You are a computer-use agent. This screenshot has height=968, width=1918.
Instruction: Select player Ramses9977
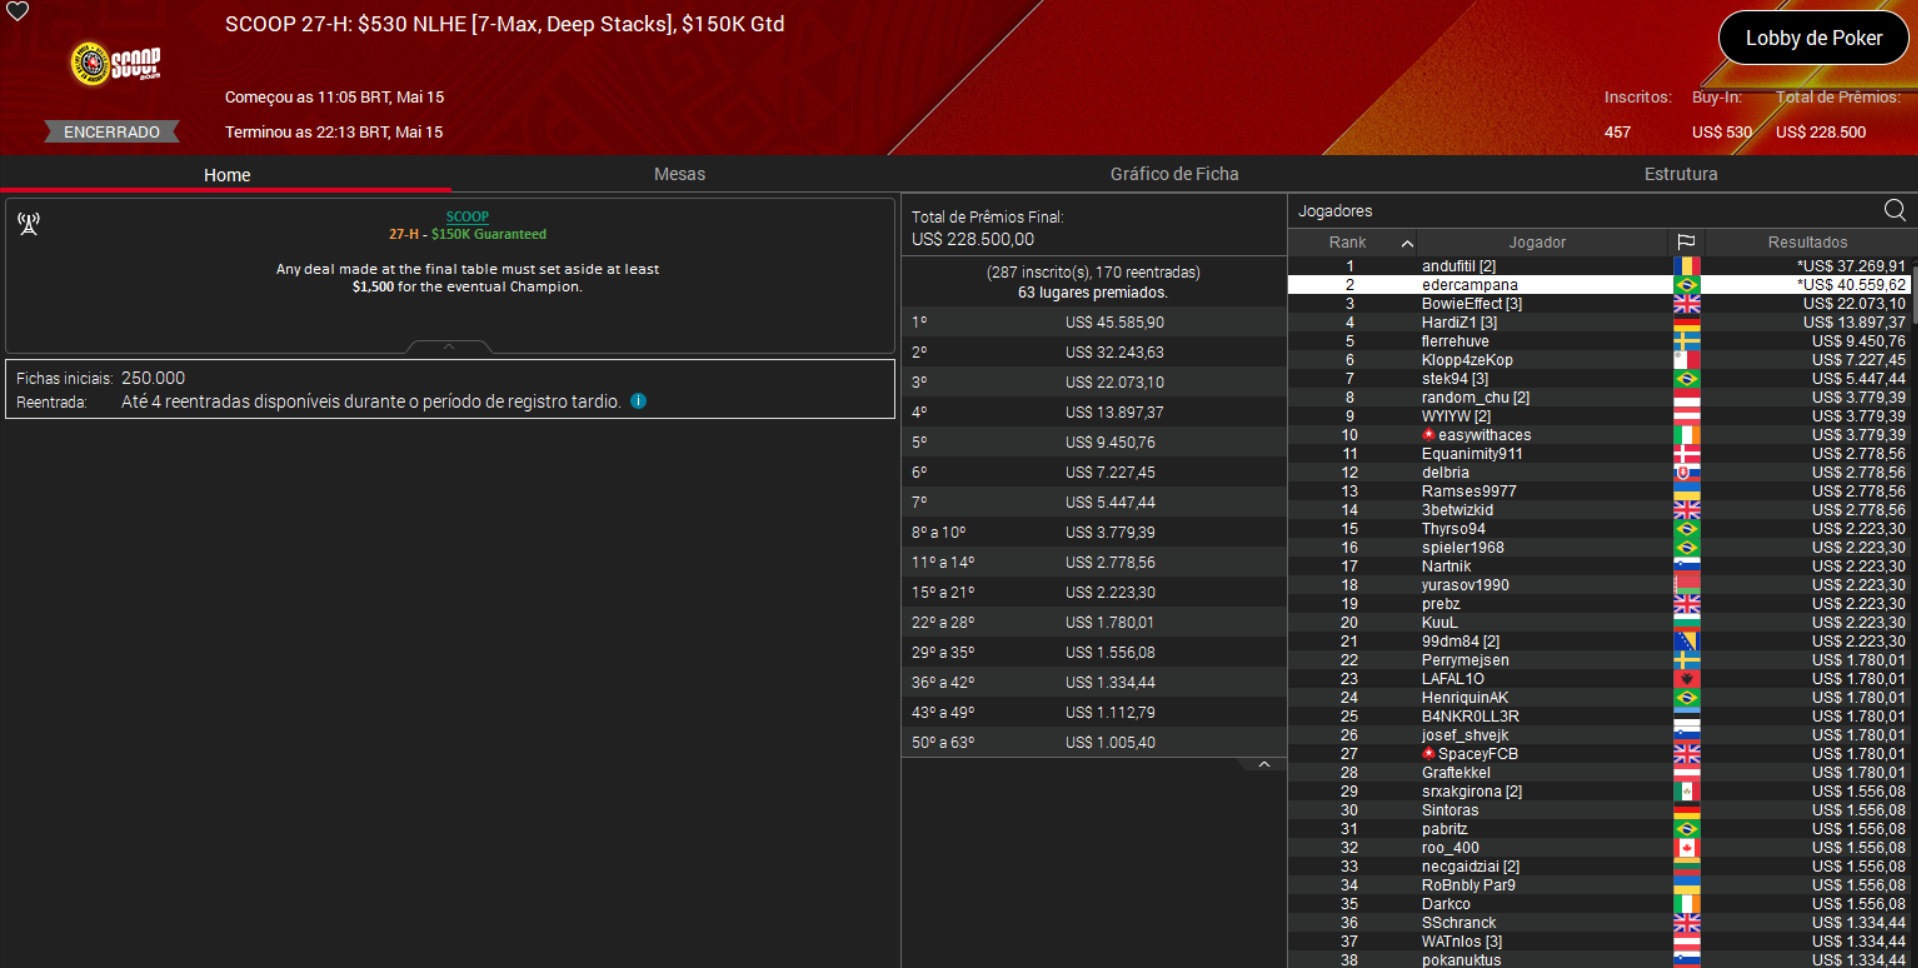[1469, 491]
